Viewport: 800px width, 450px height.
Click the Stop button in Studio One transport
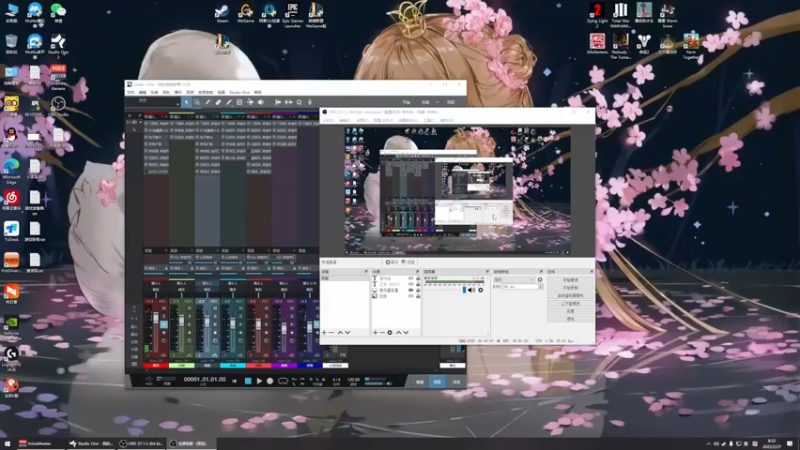[248, 381]
